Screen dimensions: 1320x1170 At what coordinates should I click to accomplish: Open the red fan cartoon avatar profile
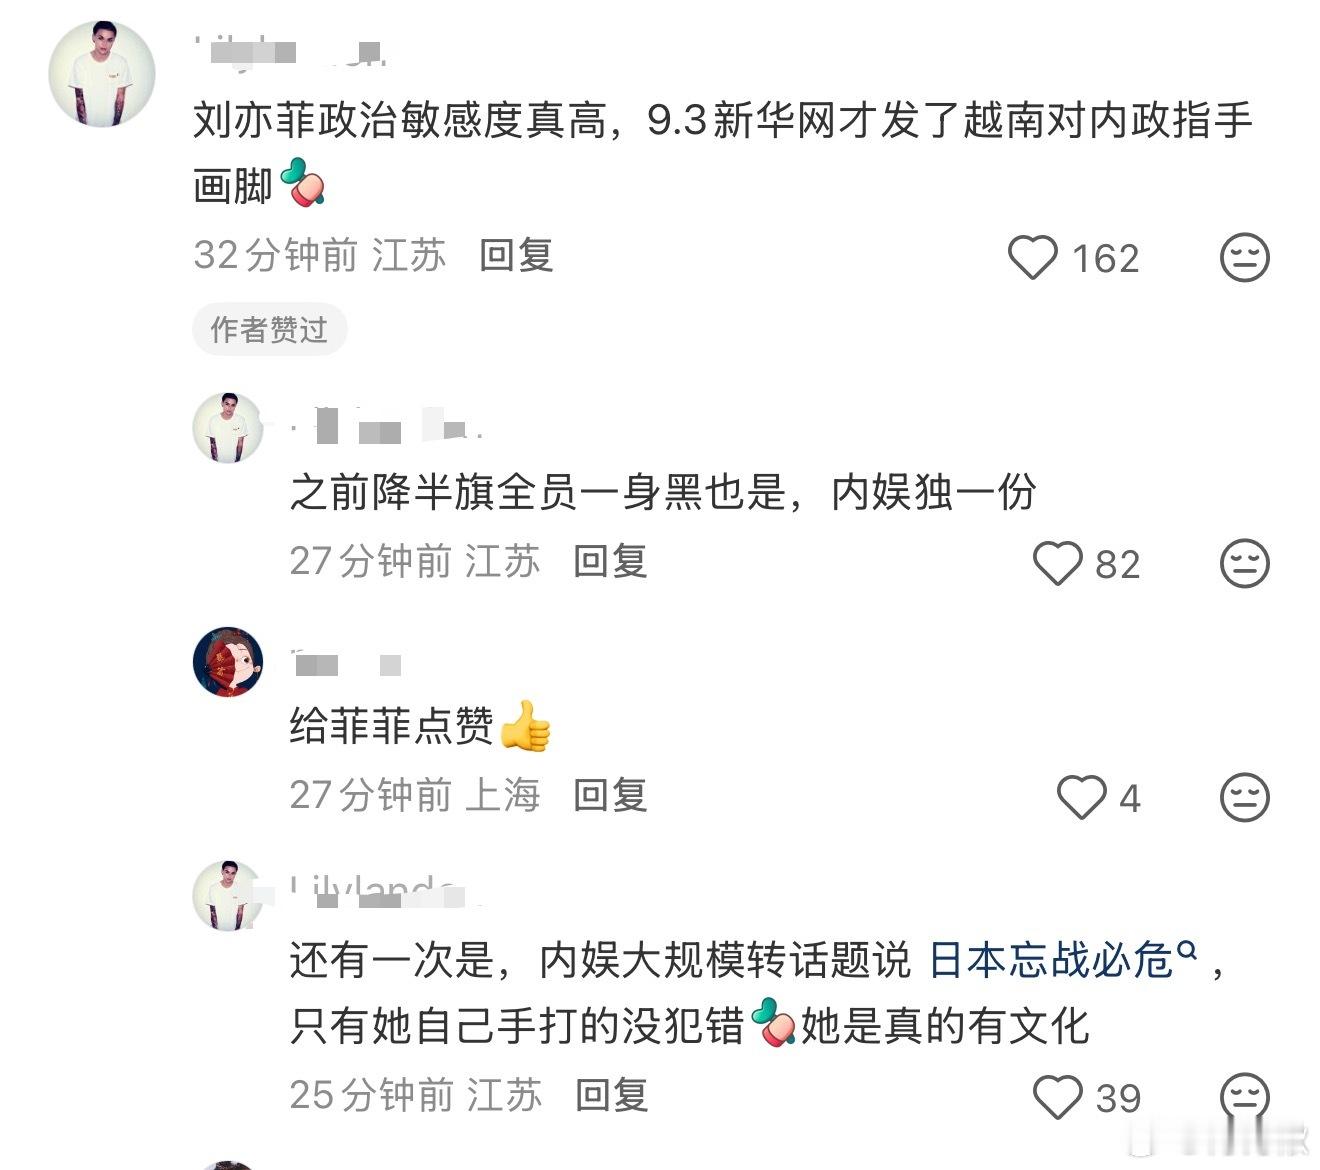(228, 662)
